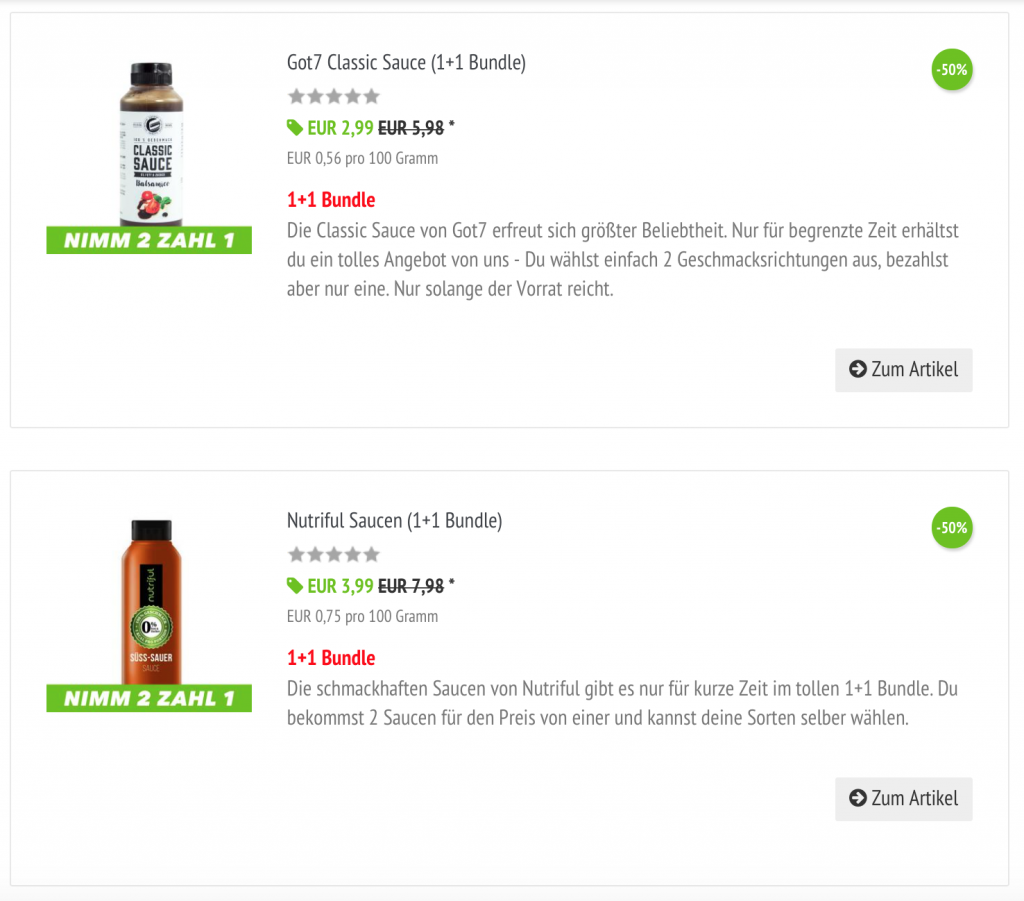Click the green price tag icon beside EUR 3,99
This screenshot has width=1024, height=901.
coord(295,585)
